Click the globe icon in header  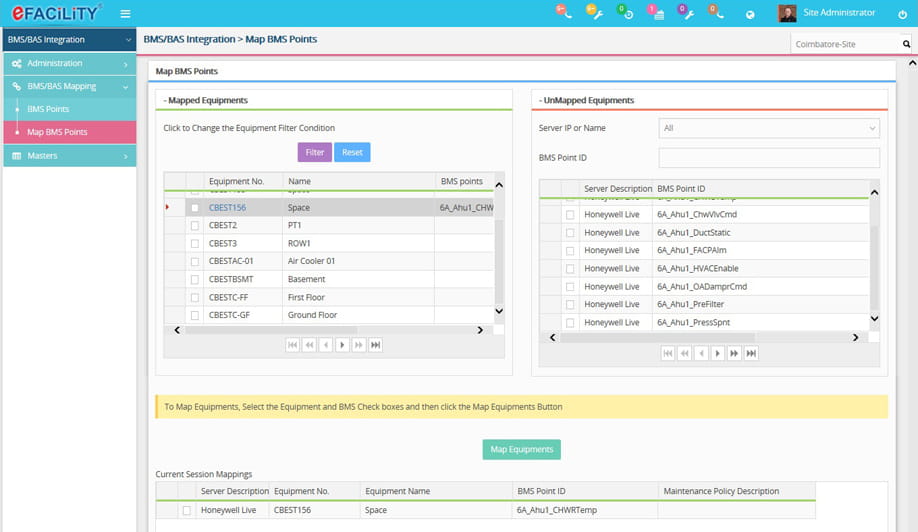pyautogui.click(x=750, y=14)
